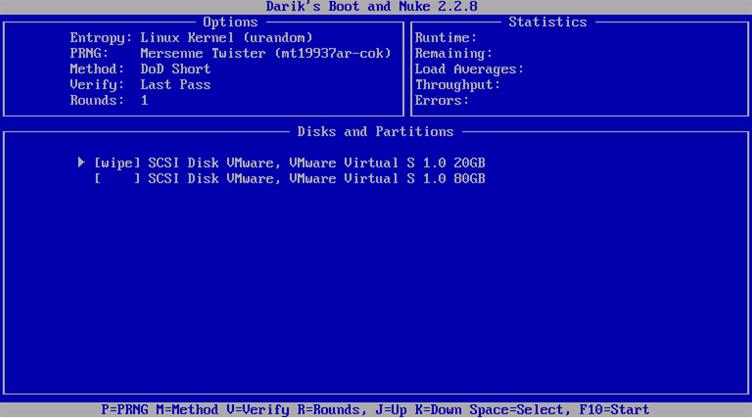
Task: Click the Rounds value of 1
Action: [144, 100]
